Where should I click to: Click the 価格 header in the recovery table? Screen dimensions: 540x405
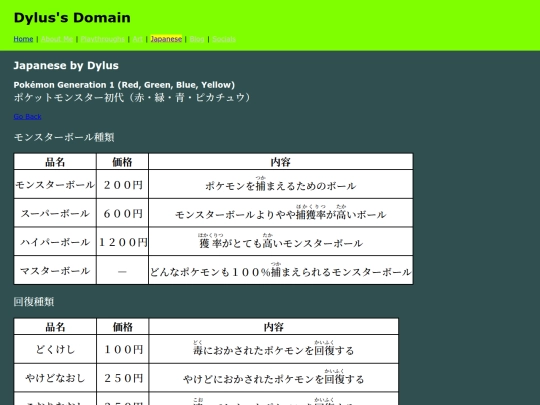(x=122, y=326)
